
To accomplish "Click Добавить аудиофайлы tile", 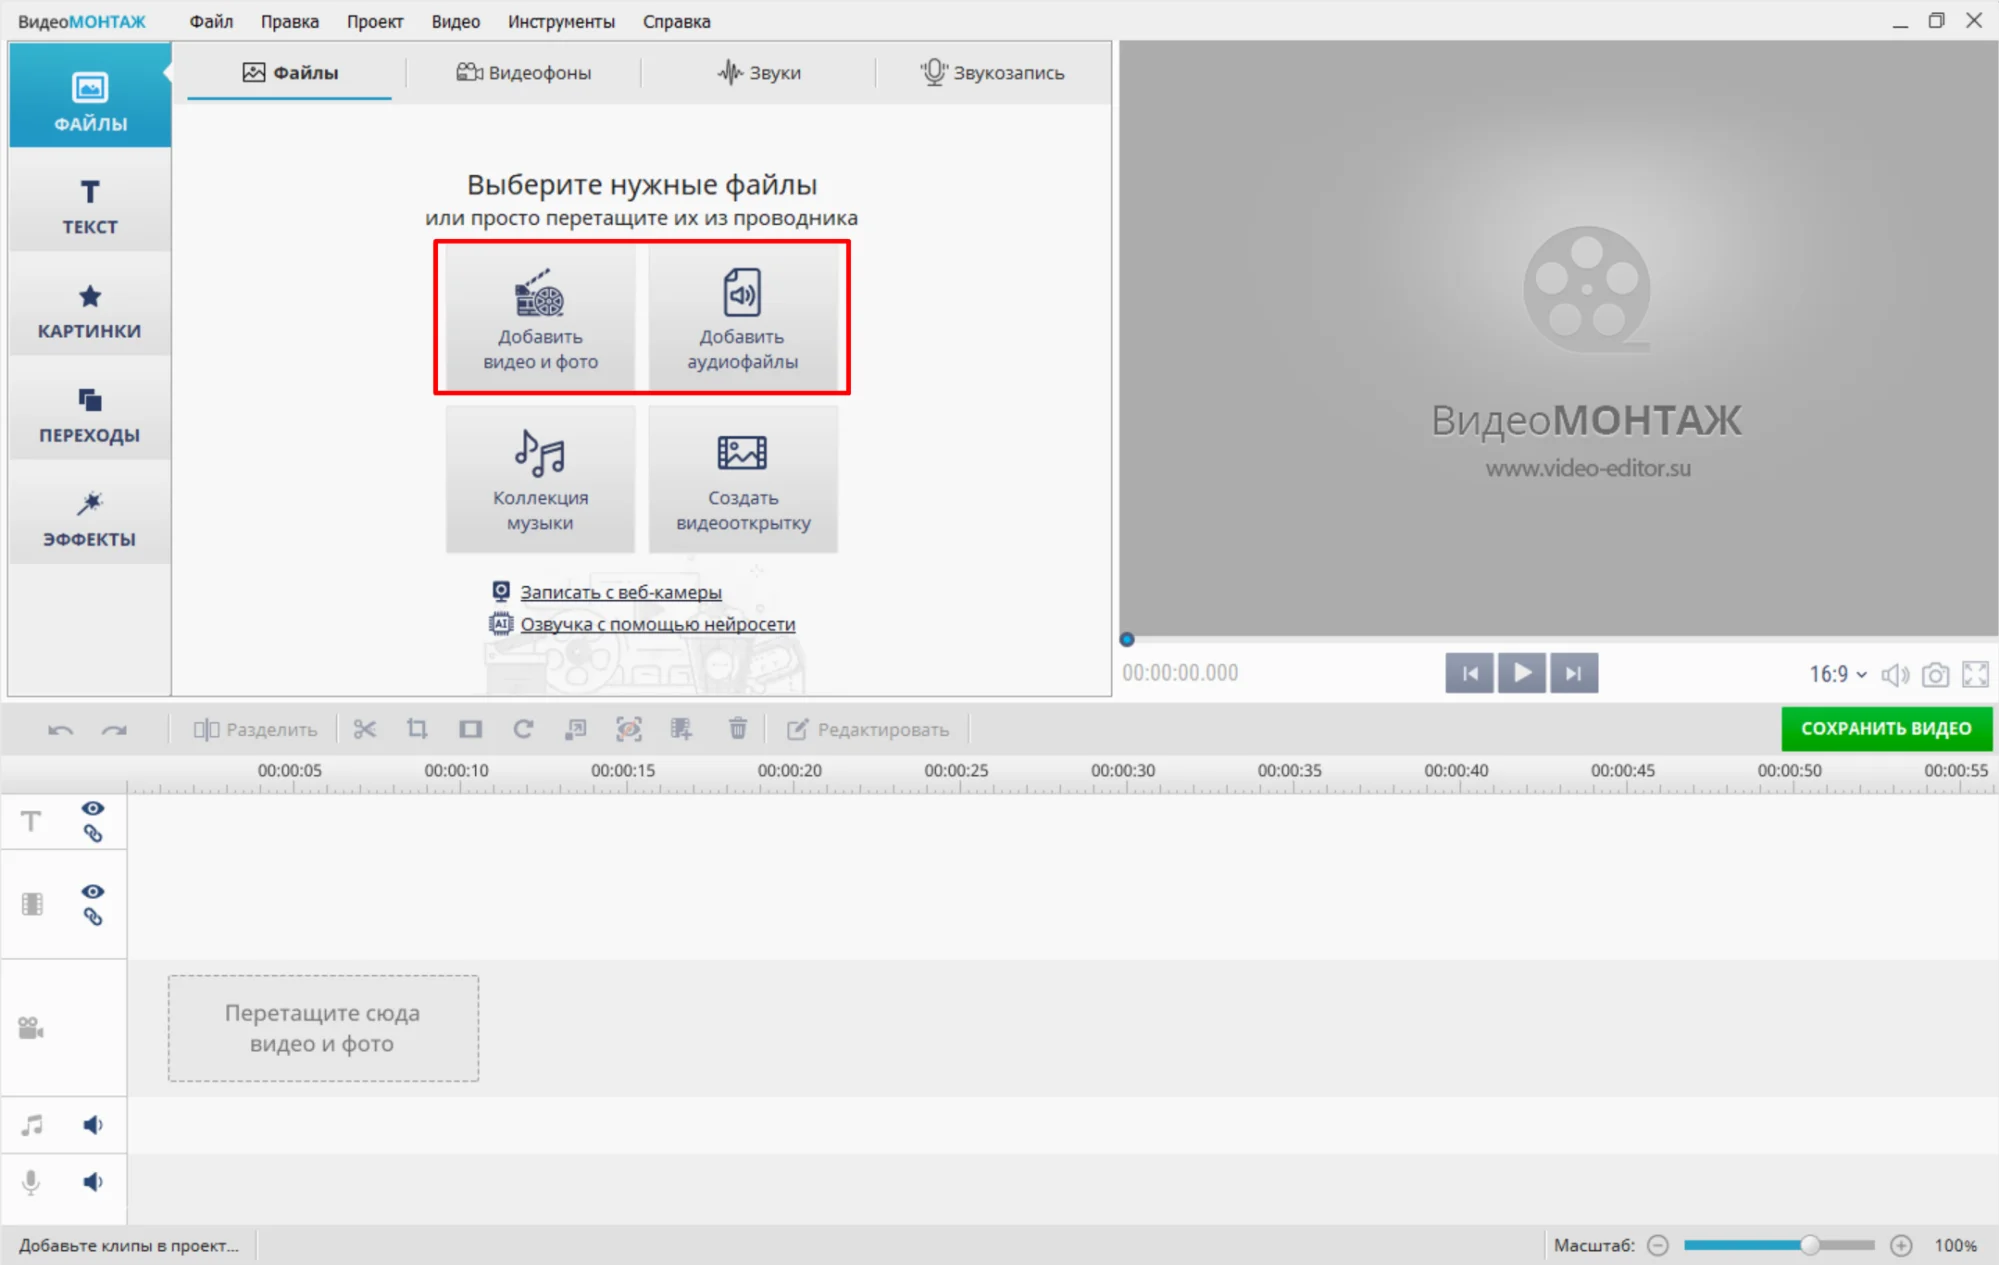I will point(742,318).
